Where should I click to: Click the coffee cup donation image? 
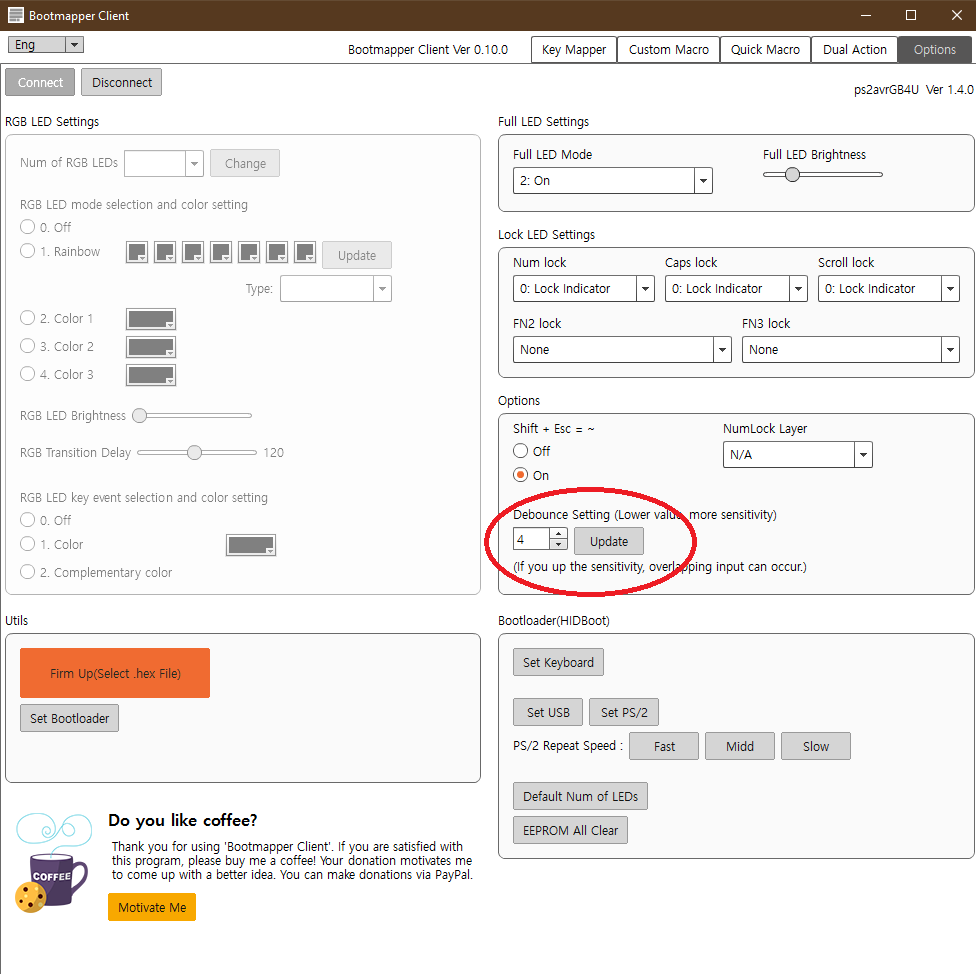(52, 865)
